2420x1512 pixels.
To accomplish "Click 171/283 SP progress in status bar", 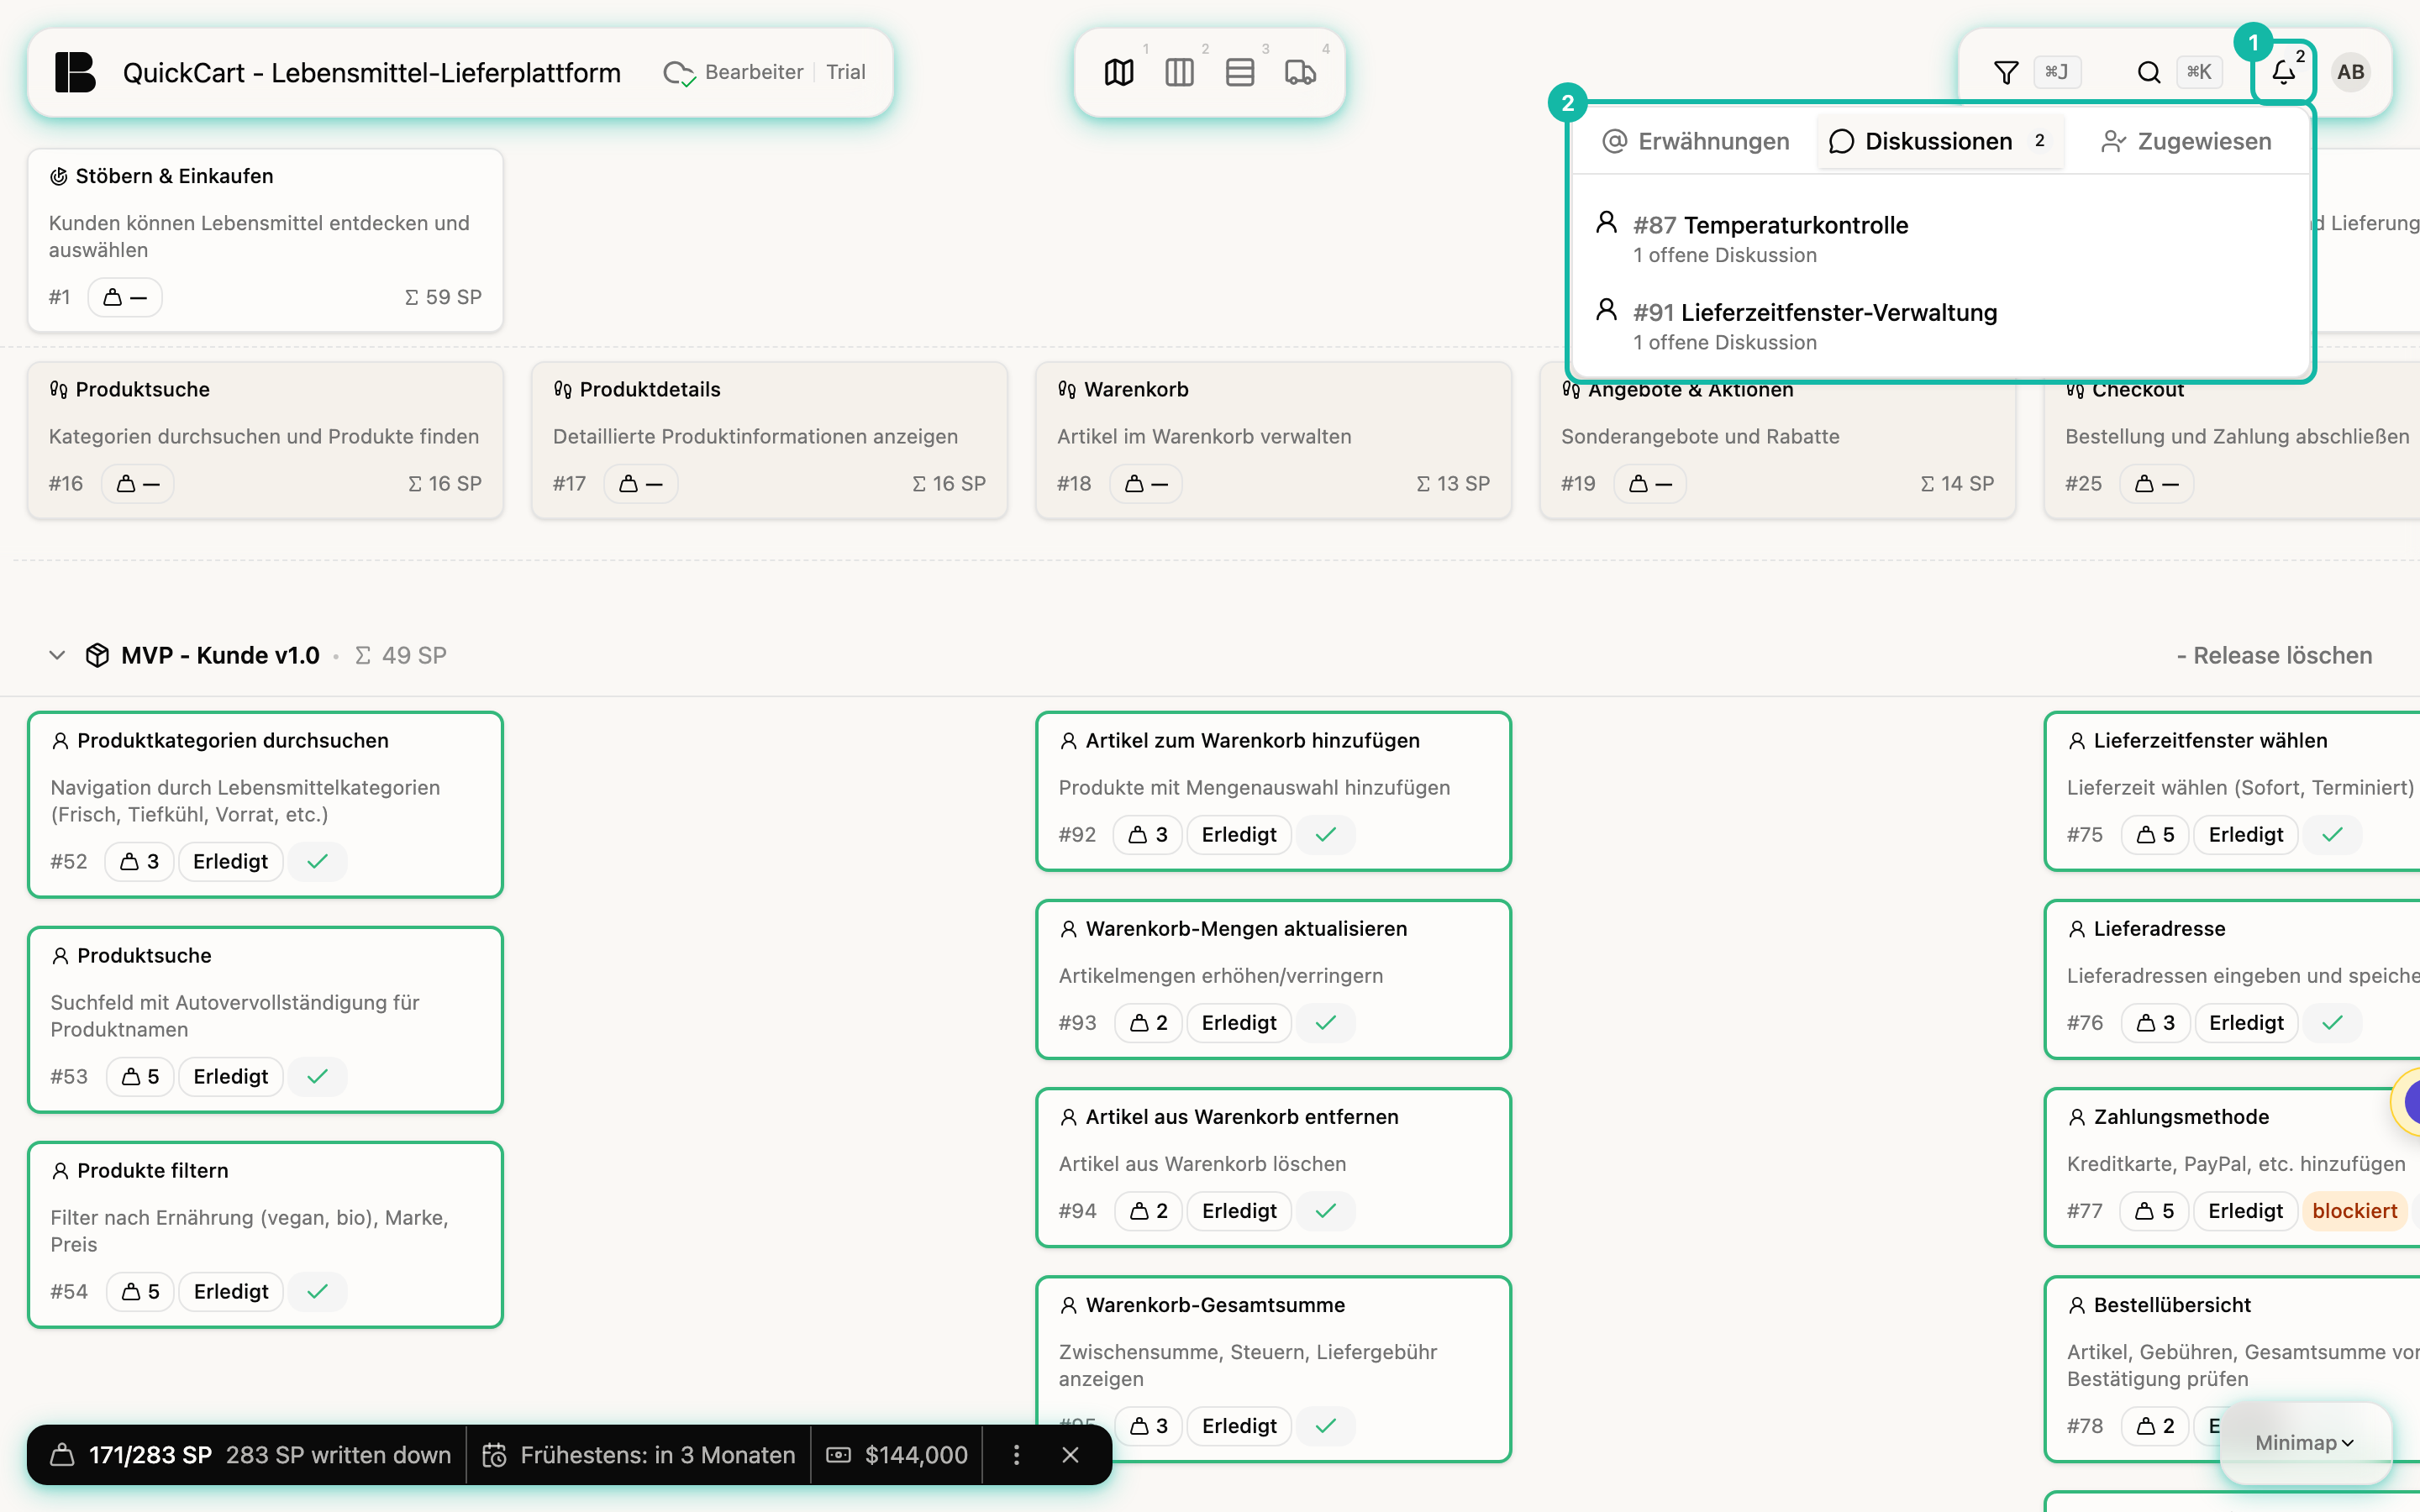I will point(150,1455).
